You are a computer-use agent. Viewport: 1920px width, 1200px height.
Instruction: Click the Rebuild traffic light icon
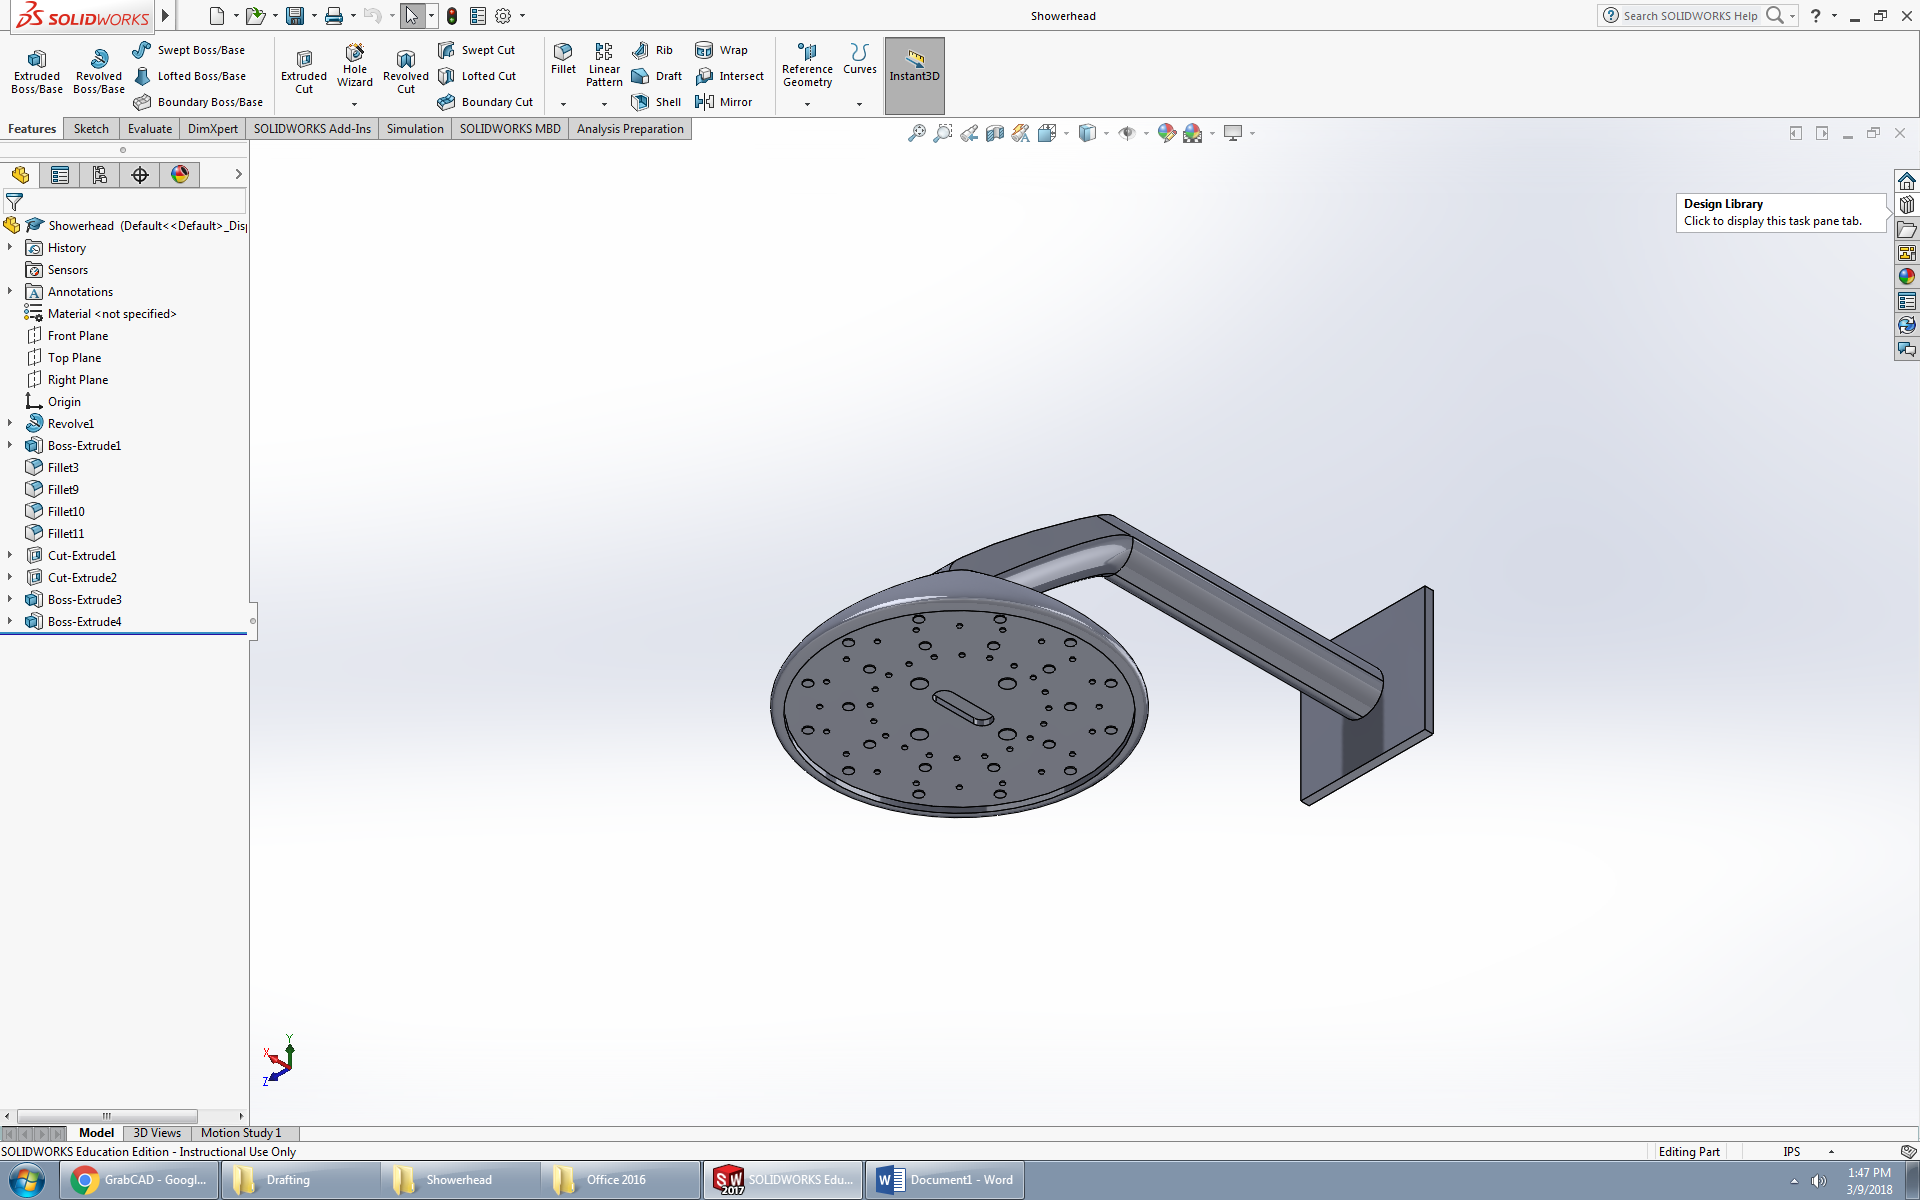(452, 16)
